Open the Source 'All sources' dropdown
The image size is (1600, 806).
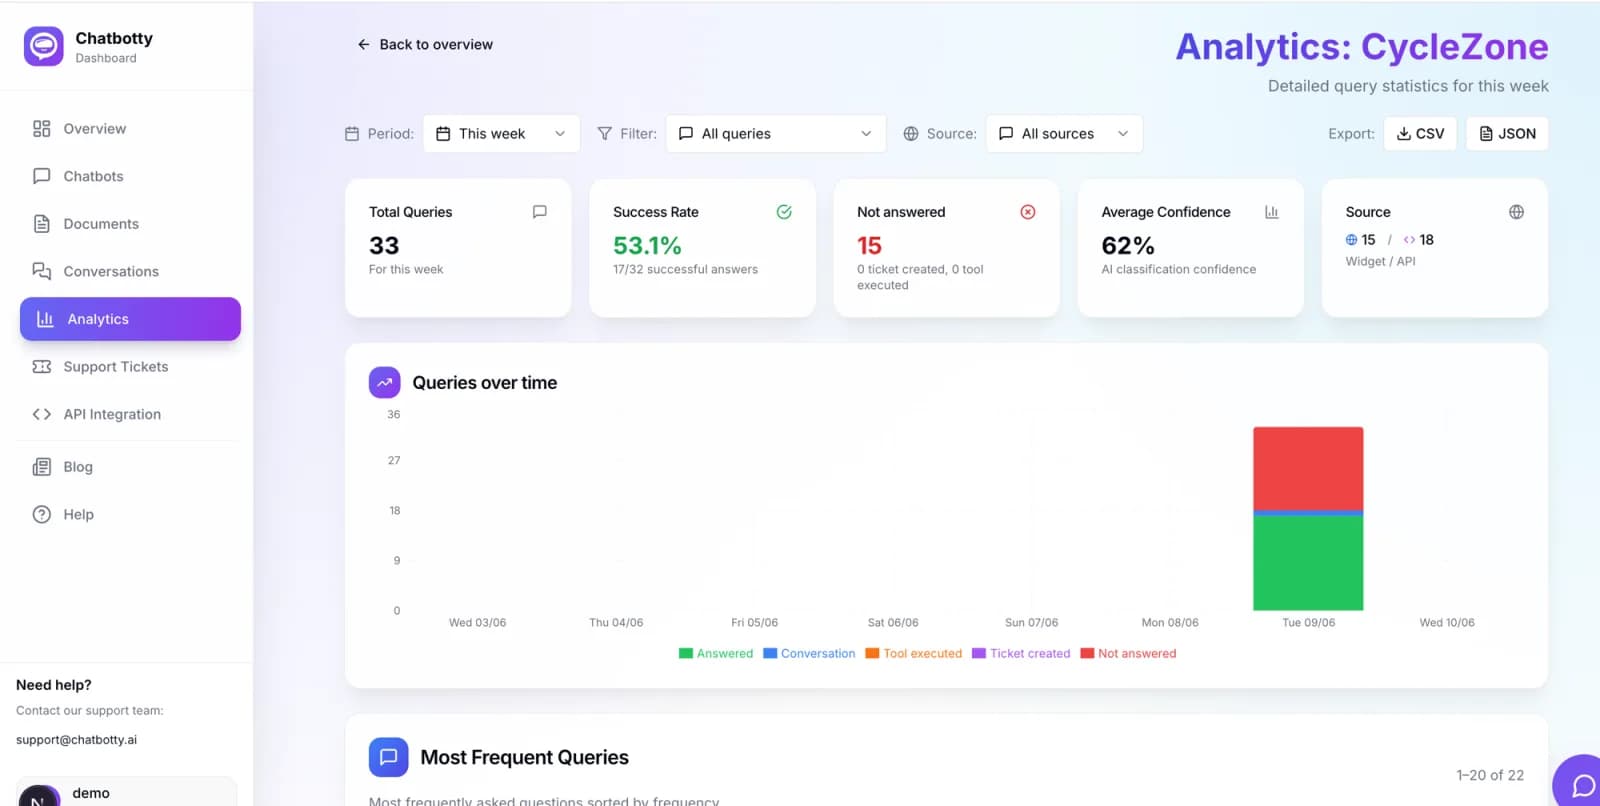(x=1064, y=134)
